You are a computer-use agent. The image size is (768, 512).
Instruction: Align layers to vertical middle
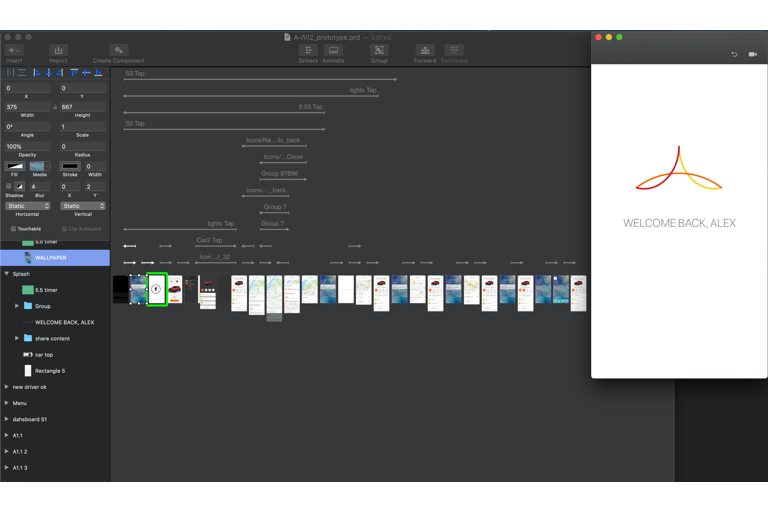(86, 73)
